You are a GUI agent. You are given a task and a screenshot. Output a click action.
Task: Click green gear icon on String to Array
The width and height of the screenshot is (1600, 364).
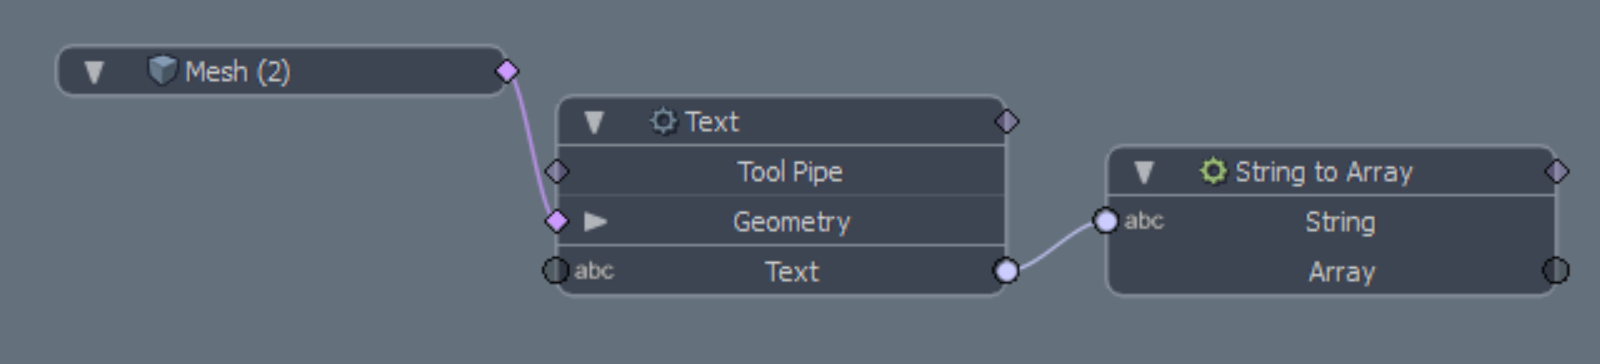tap(1213, 171)
